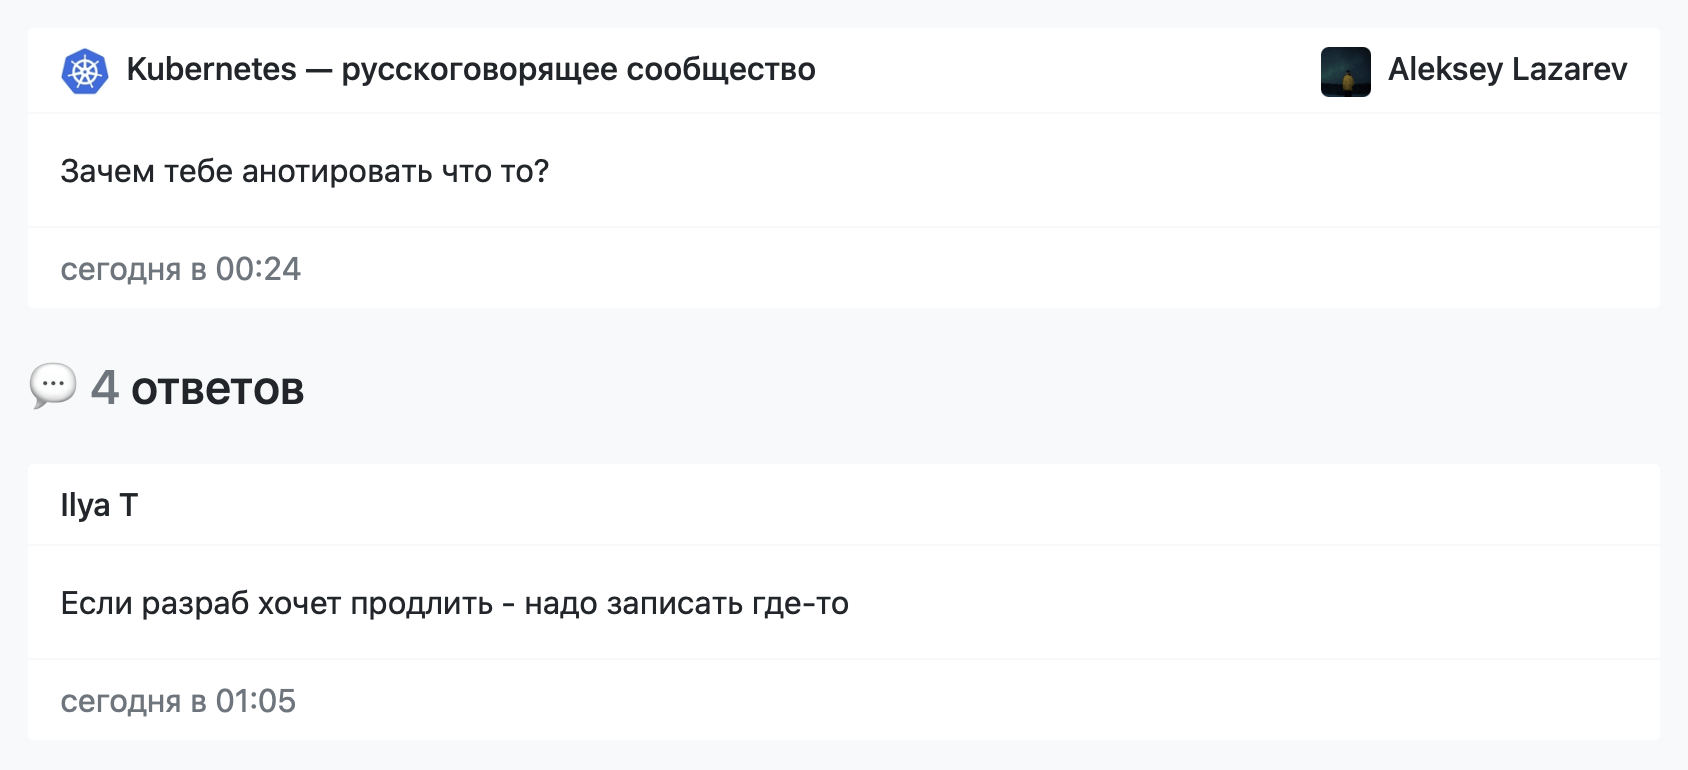Click the time '00:24' in first post

[258, 269]
